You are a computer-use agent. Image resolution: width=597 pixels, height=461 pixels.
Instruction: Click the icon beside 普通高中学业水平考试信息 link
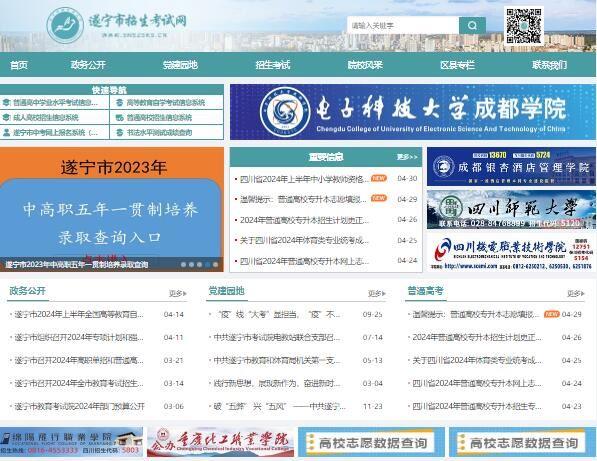[x=6, y=103]
